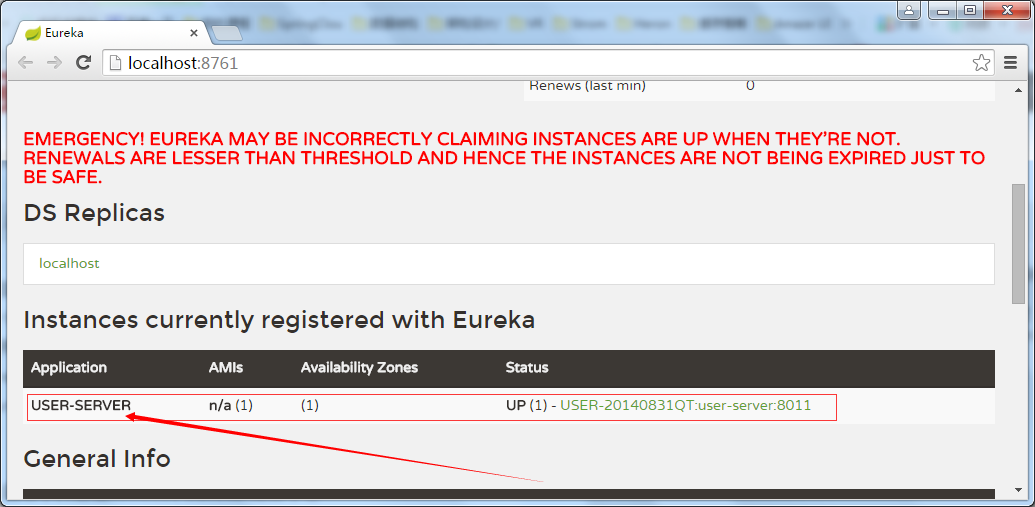Maximize the Chrome window
This screenshot has height=507, width=1035.
[969, 10]
